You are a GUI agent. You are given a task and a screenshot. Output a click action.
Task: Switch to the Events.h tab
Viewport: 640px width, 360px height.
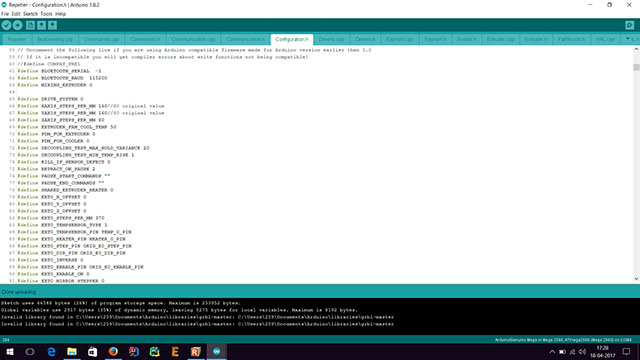click(x=467, y=40)
